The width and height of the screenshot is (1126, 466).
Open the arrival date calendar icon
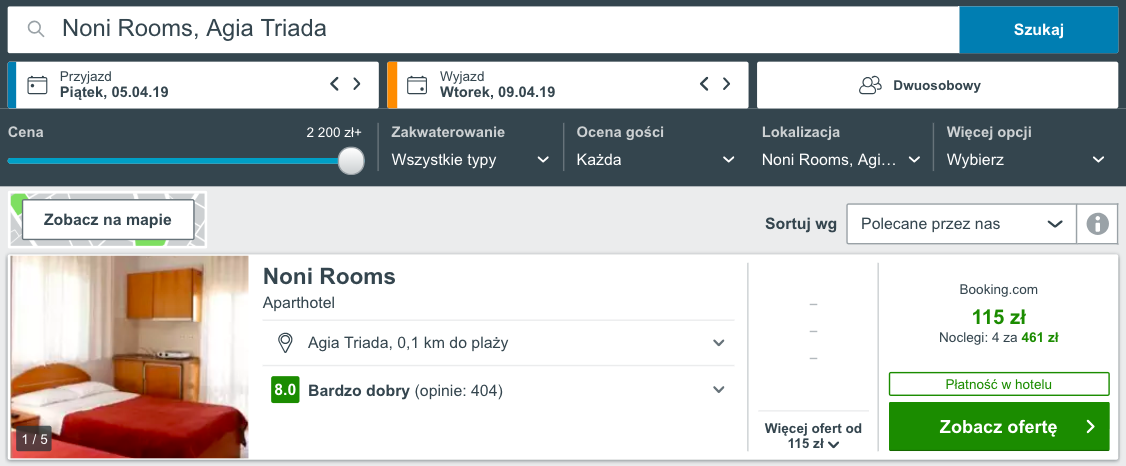(x=37, y=85)
